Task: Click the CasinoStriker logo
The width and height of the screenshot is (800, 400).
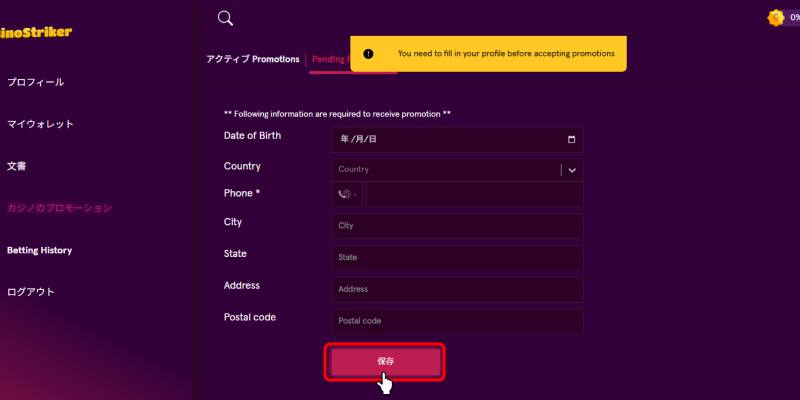Action: 36,32
